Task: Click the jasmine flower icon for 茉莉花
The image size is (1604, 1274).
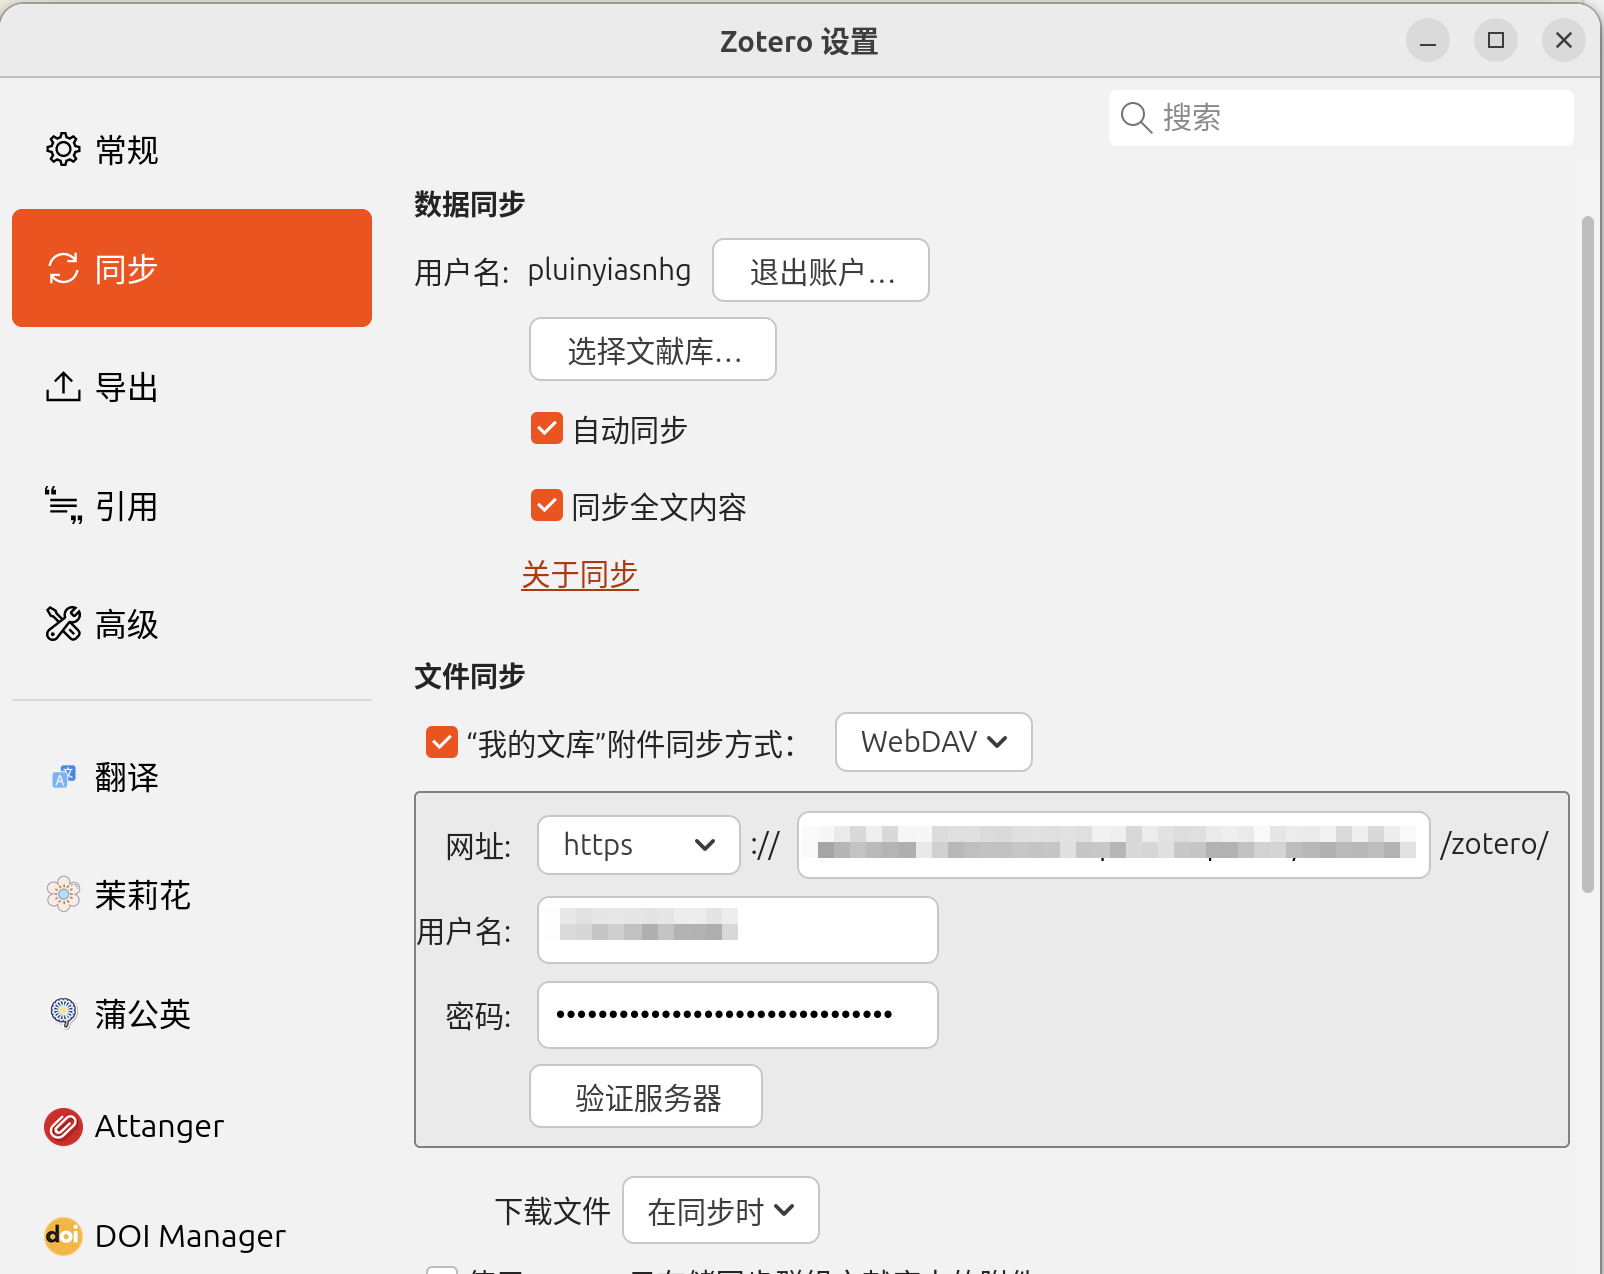Action: point(63,895)
